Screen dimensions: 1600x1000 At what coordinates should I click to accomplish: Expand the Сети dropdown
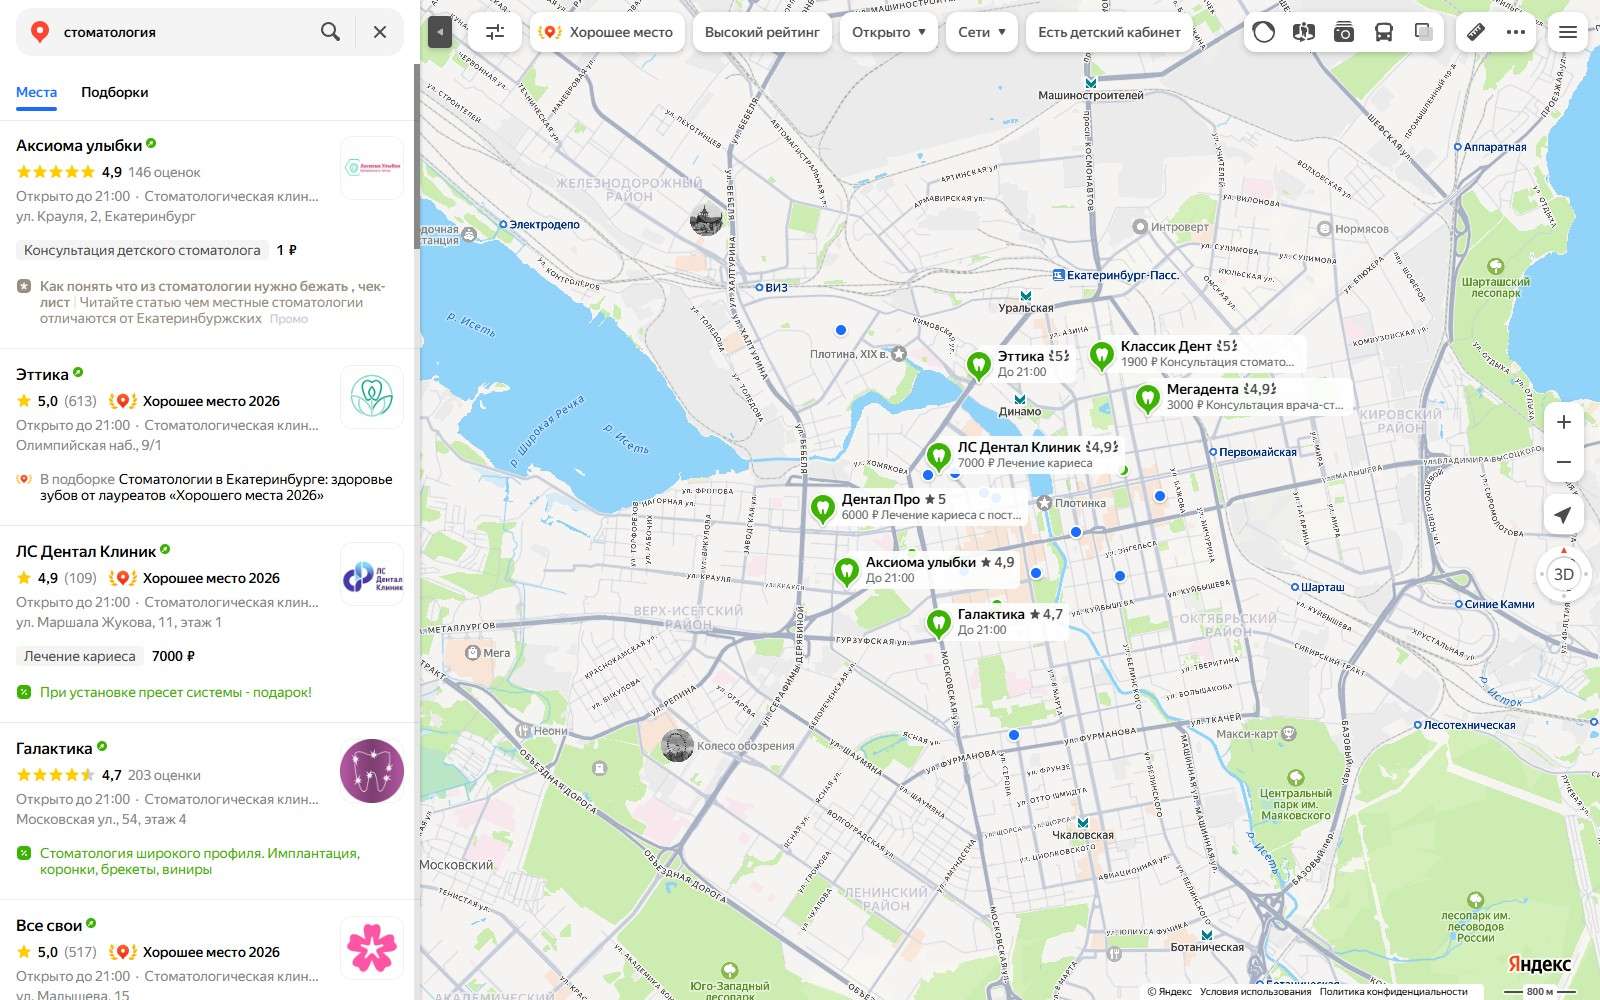point(982,32)
